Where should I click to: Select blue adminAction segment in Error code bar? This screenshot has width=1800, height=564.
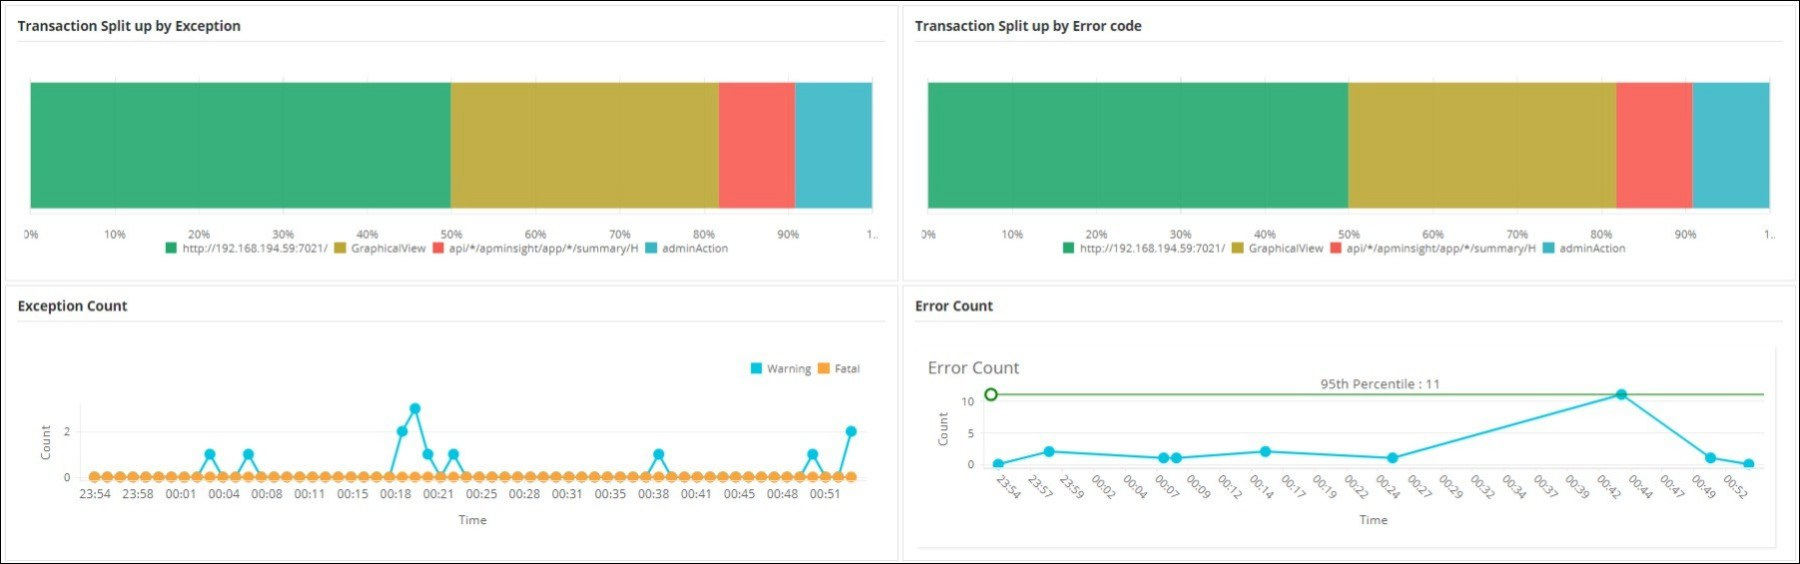[x=1731, y=145]
